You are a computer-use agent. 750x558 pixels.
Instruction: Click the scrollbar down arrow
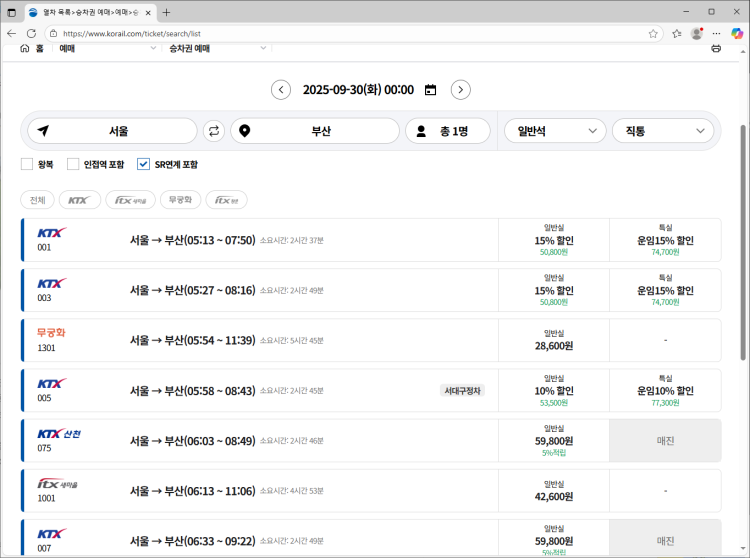tap(743, 549)
